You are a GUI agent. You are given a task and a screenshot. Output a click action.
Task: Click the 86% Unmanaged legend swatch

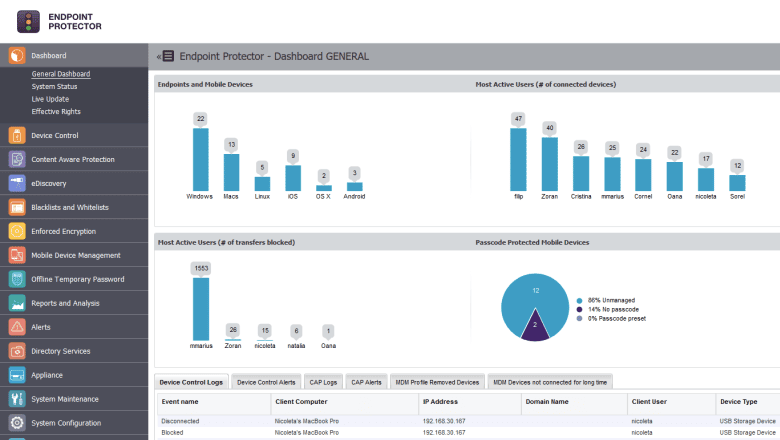click(579, 300)
